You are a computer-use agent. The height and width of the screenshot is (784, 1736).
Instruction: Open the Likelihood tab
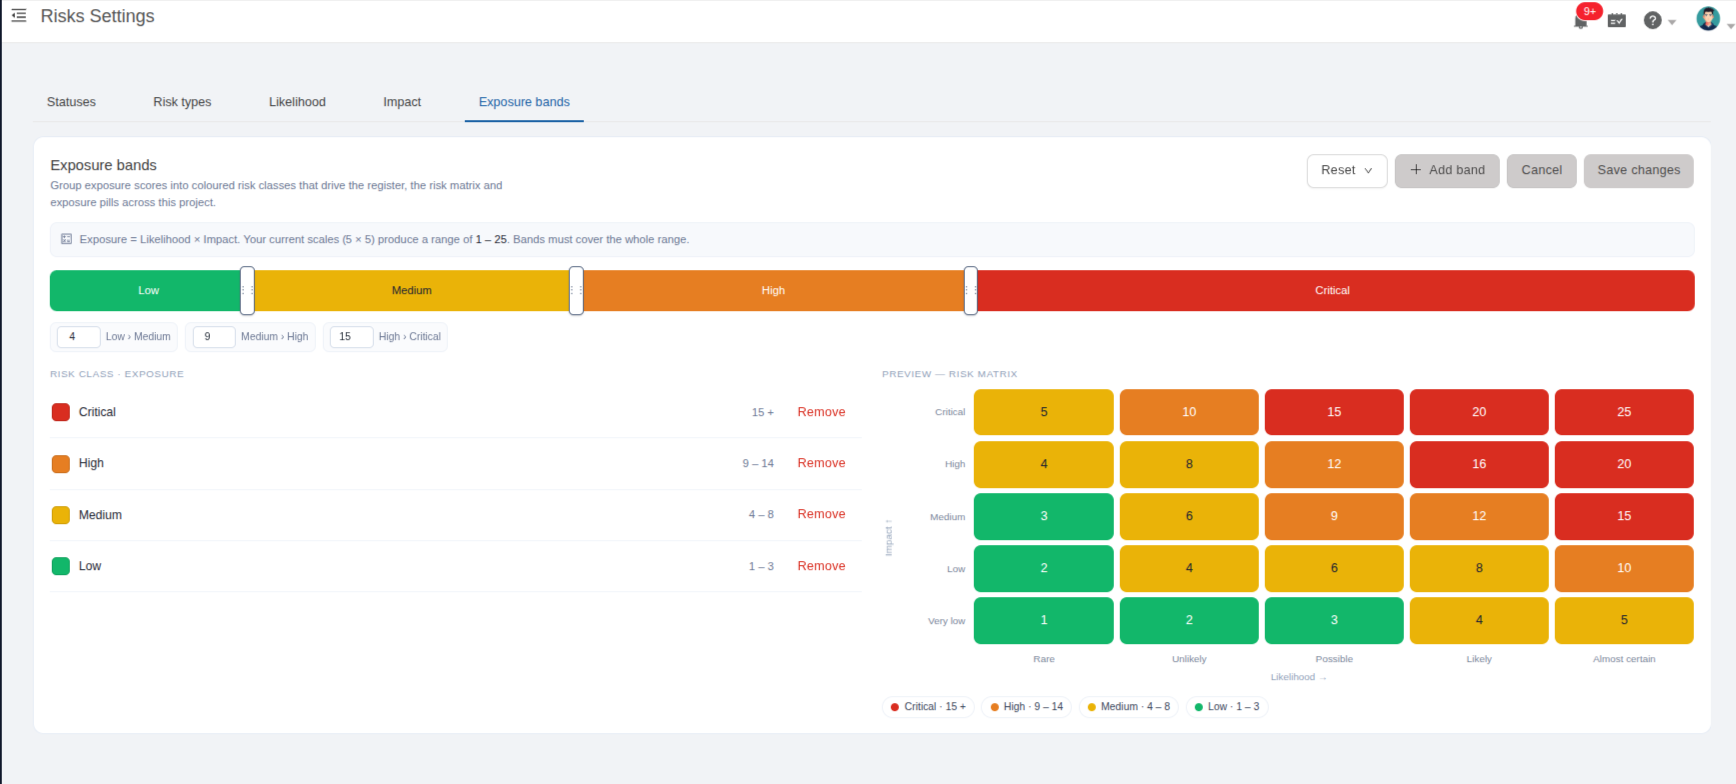click(x=297, y=102)
